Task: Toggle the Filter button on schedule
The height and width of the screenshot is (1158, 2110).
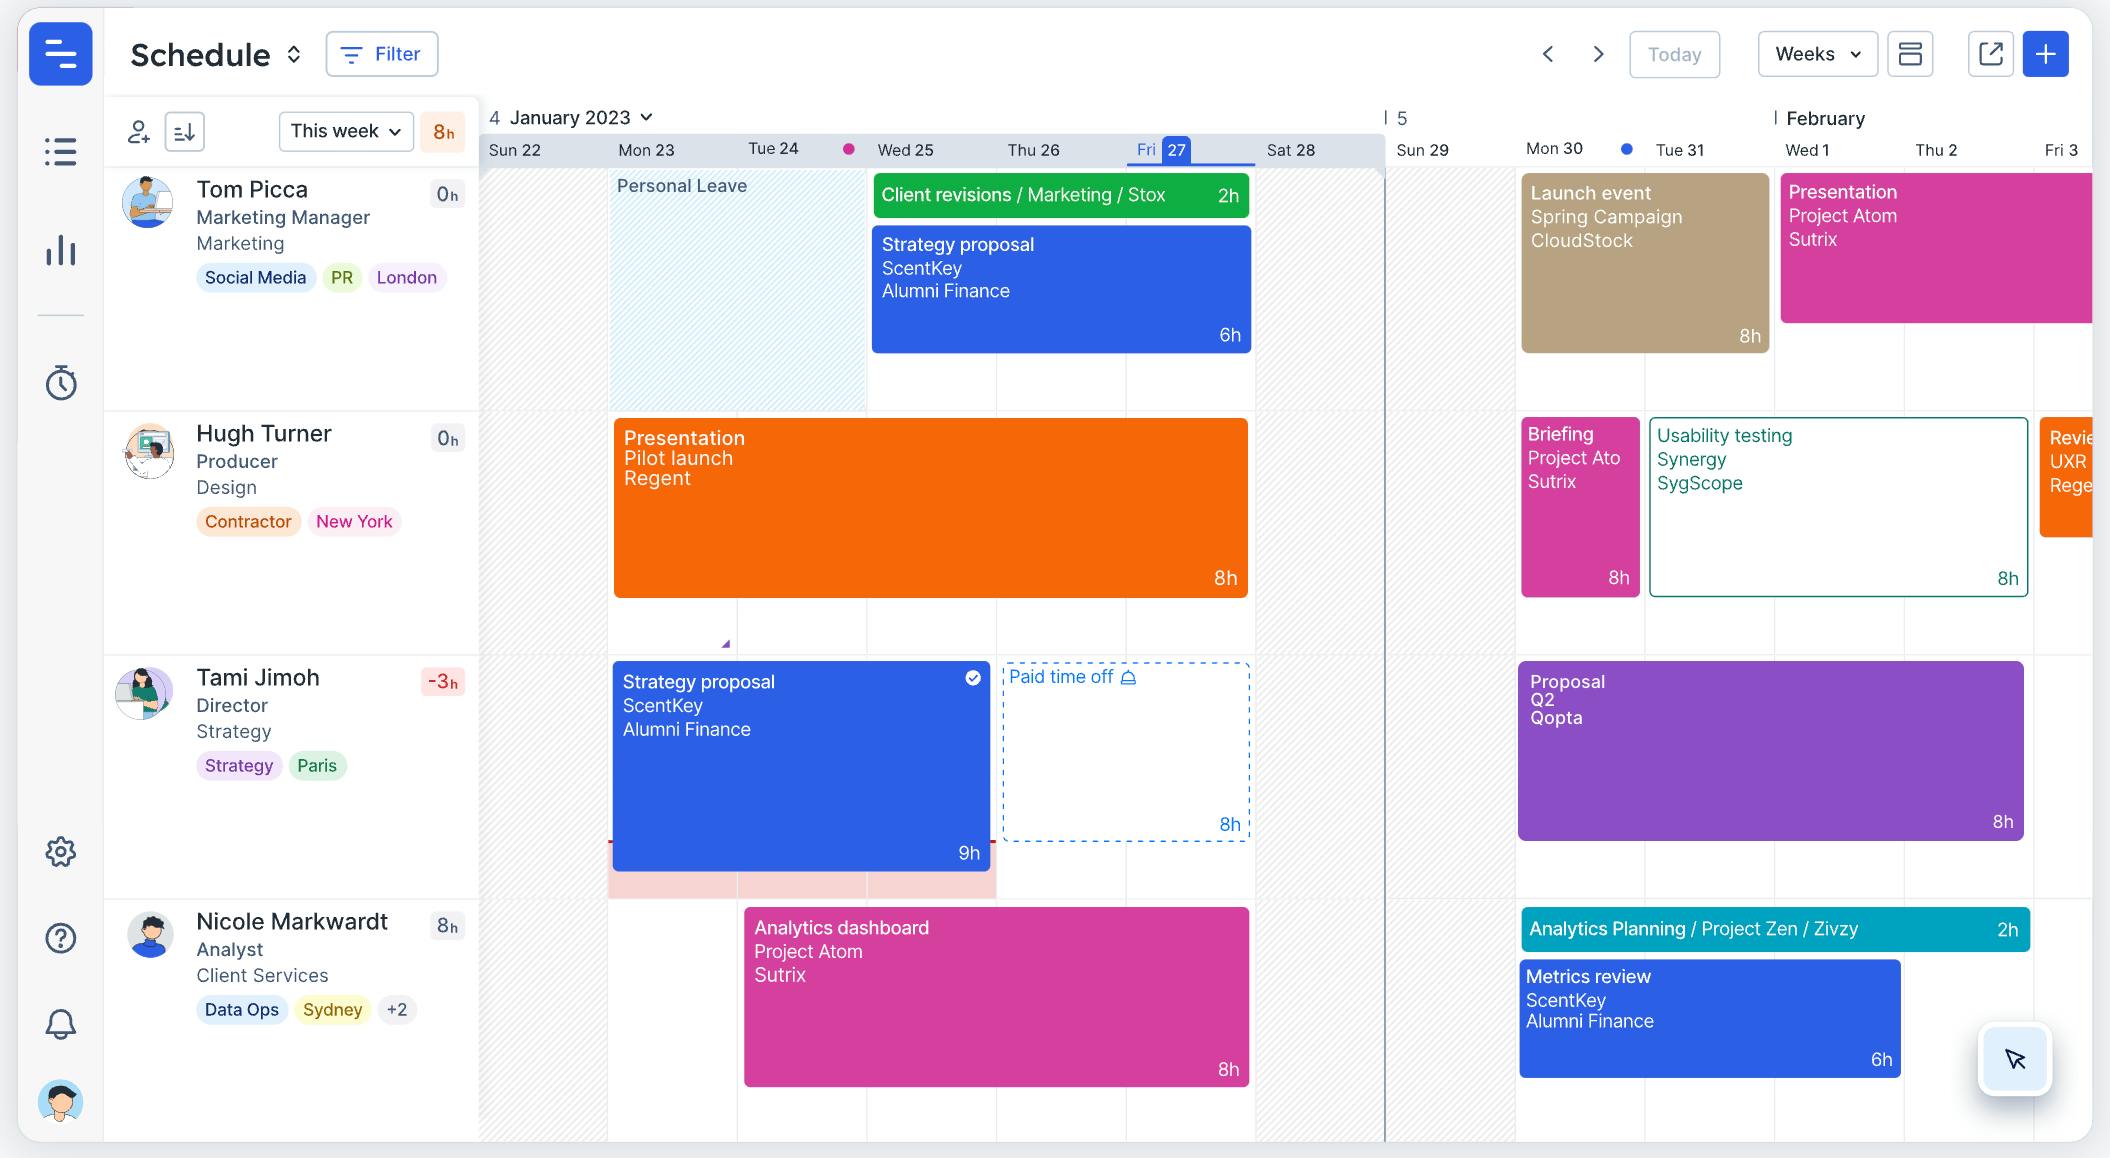Action: pos(381,53)
